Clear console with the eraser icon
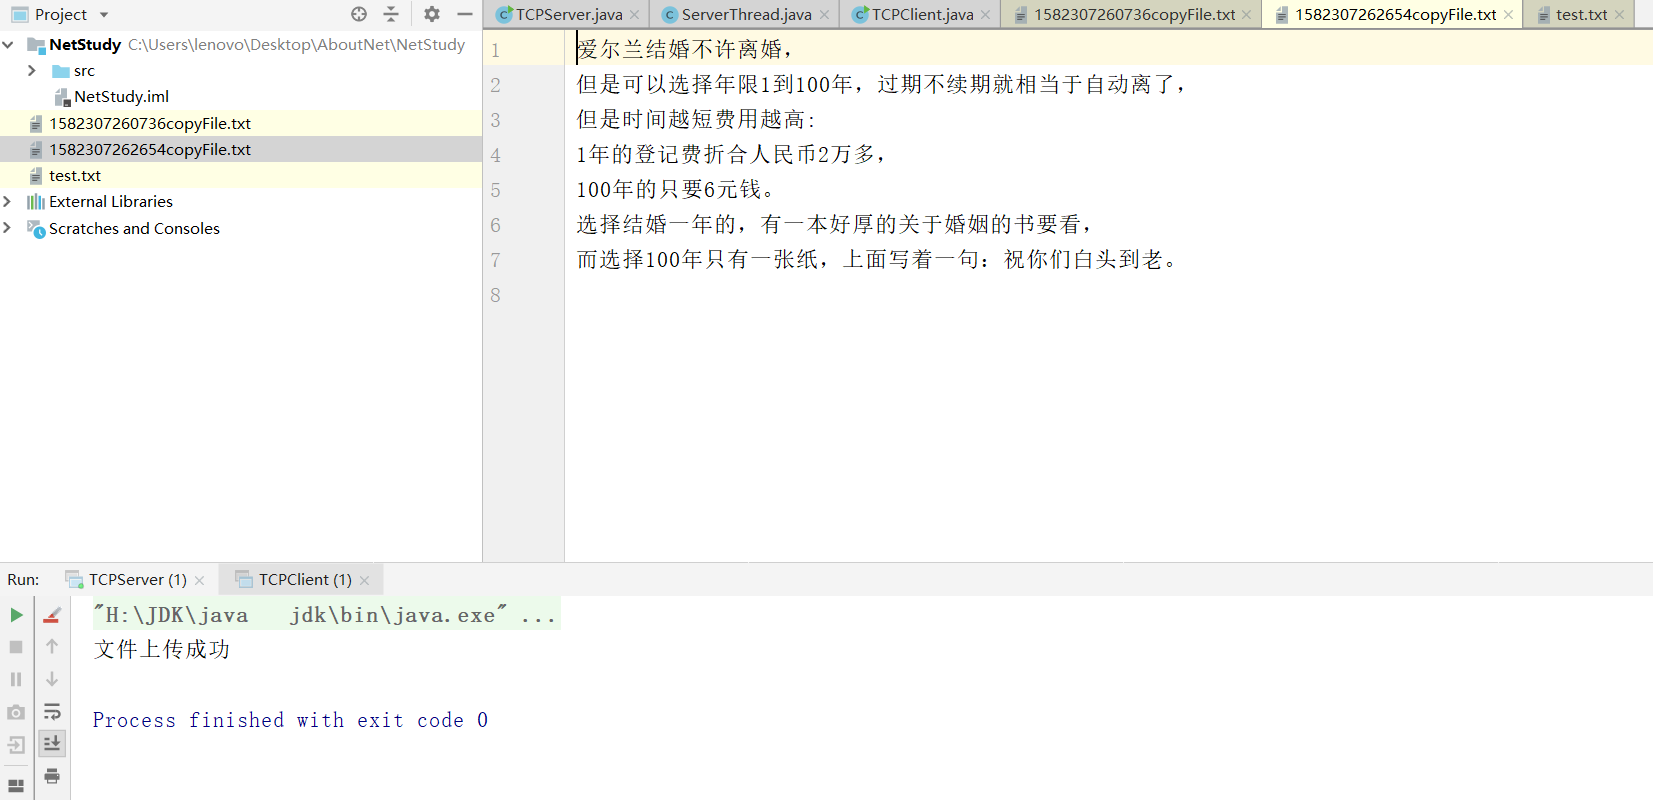This screenshot has width=1653, height=800. coord(52,615)
